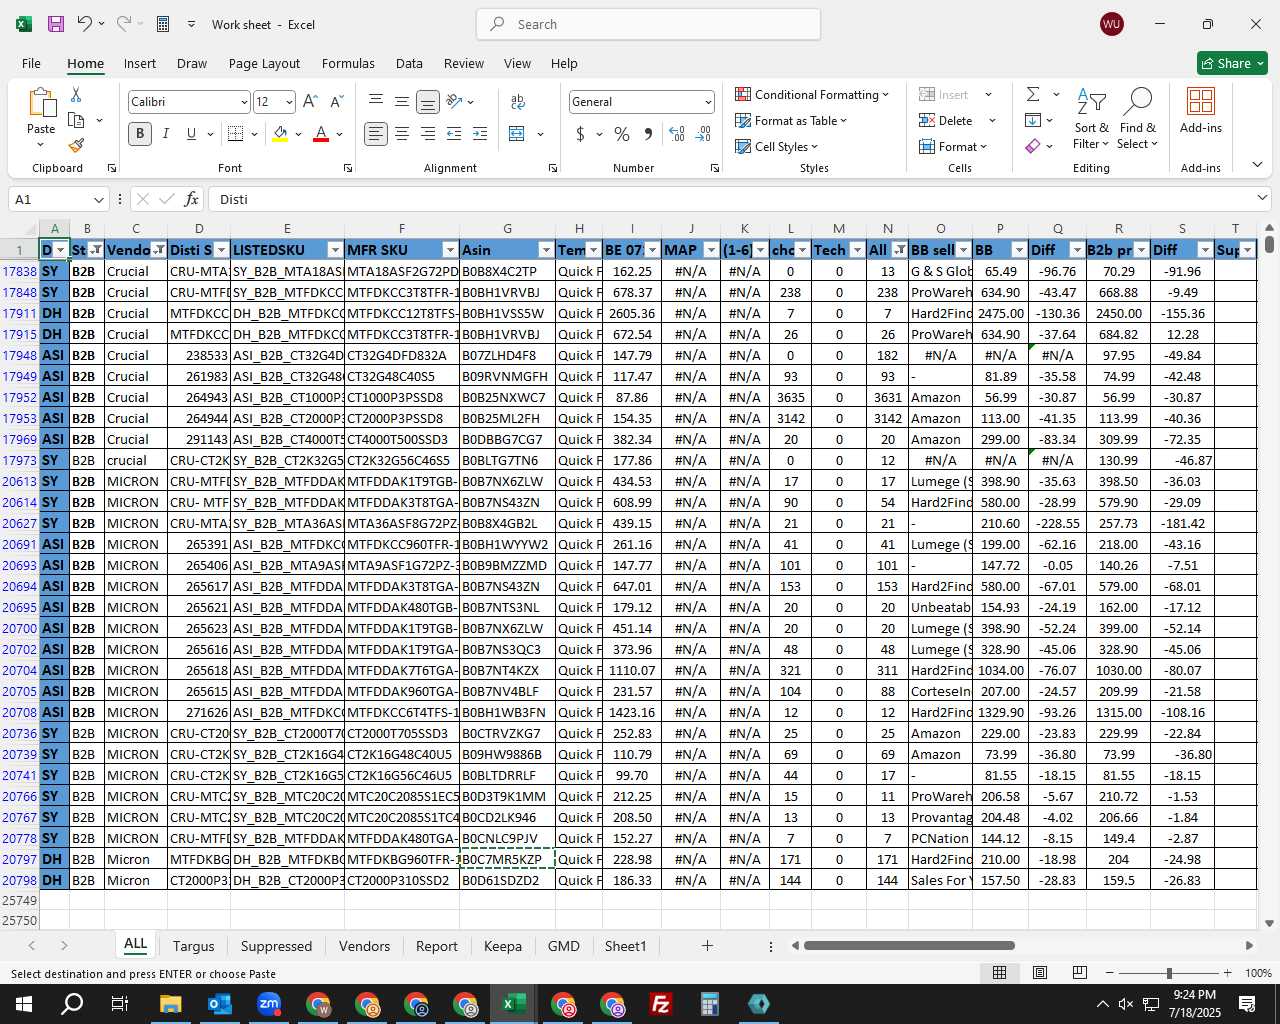Open the Asin column filter dropdown

[x=545, y=250]
